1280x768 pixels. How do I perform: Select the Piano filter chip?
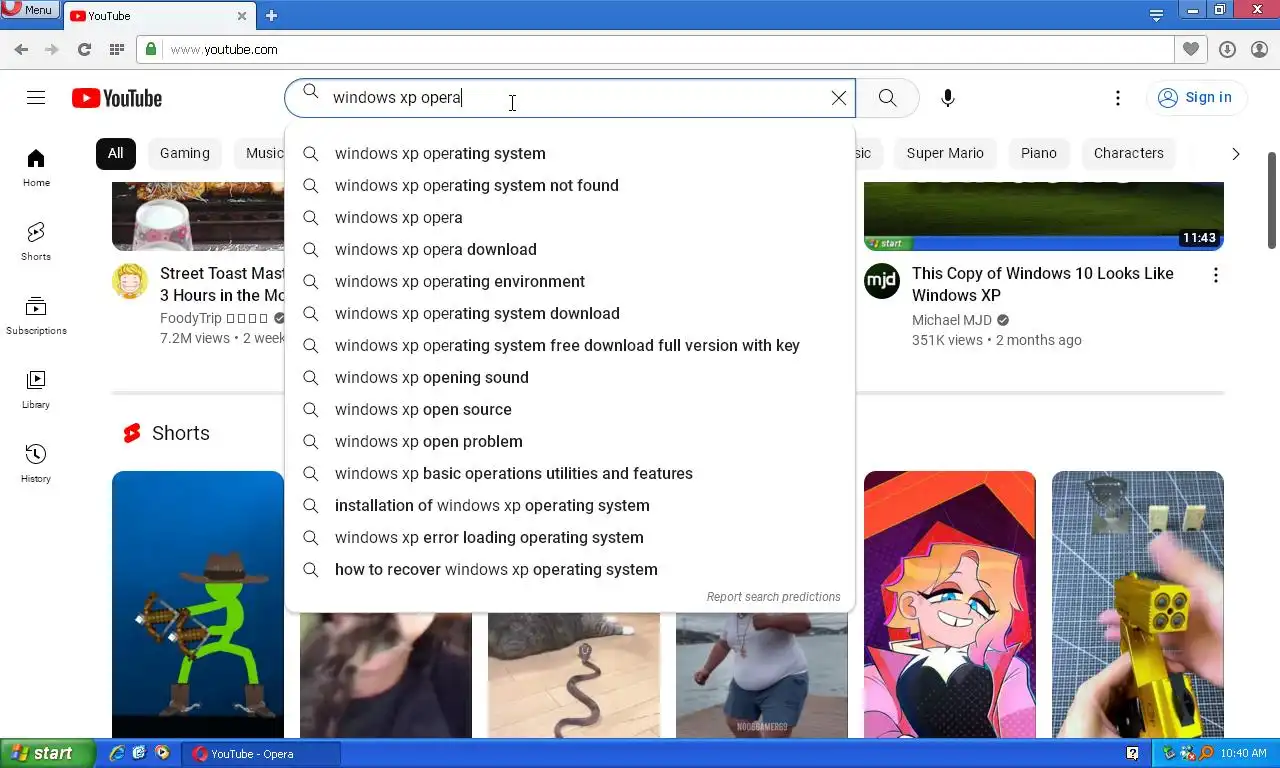(1039, 153)
